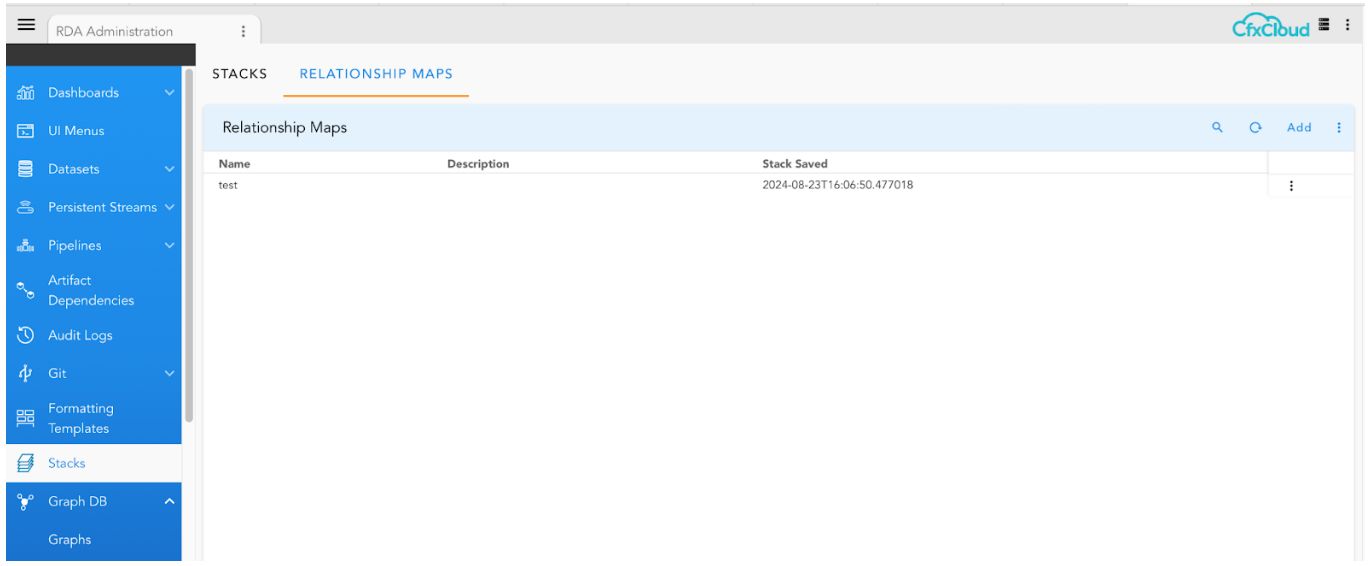The image size is (1369, 566).
Task: Click the Add button
Action: pyautogui.click(x=1299, y=128)
